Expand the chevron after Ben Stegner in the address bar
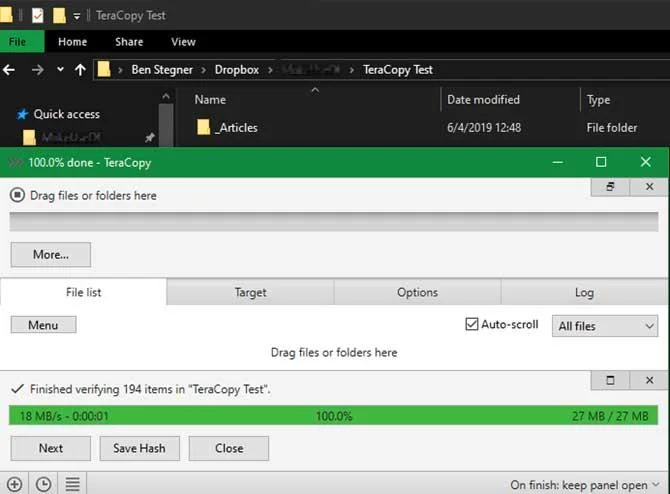This screenshot has width=670, height=494. pos(204,70)
